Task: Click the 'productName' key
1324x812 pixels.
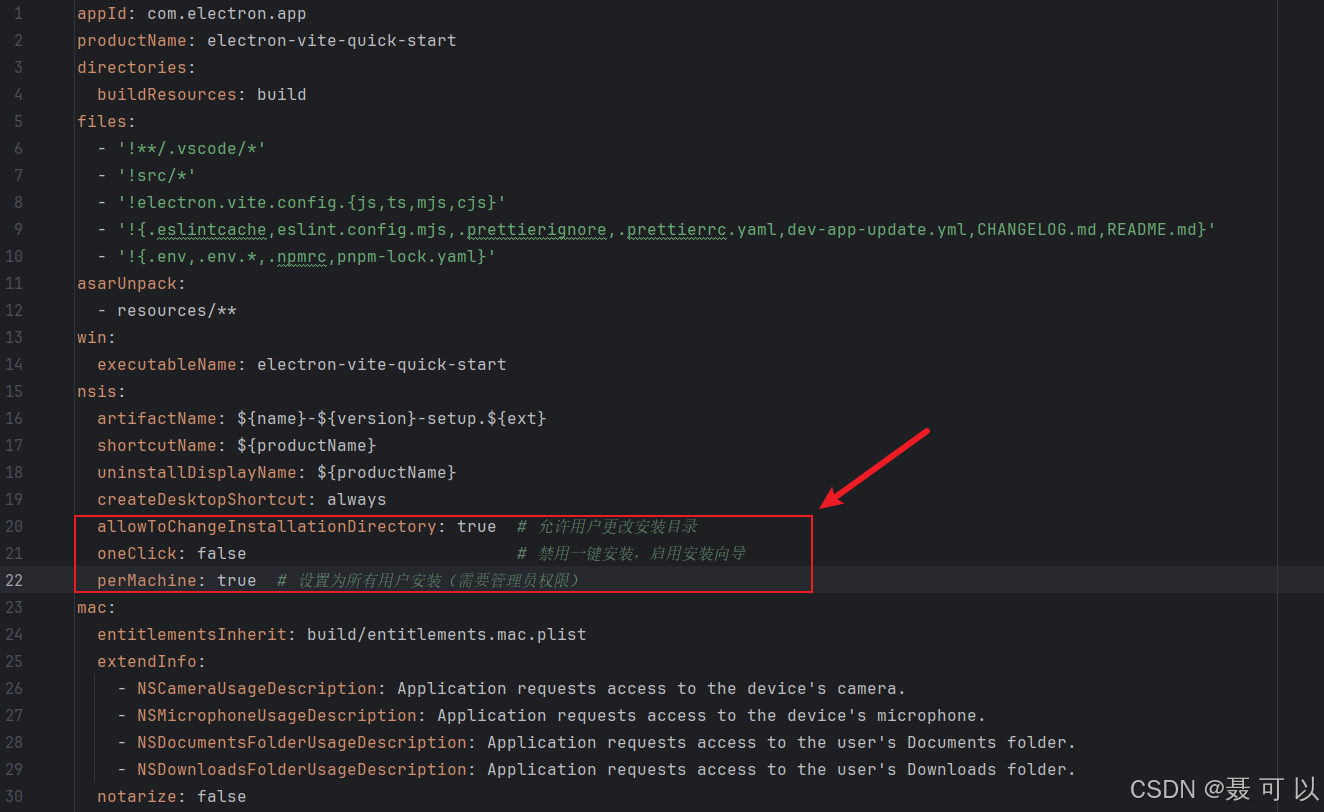Action: (x=132, y=41)
